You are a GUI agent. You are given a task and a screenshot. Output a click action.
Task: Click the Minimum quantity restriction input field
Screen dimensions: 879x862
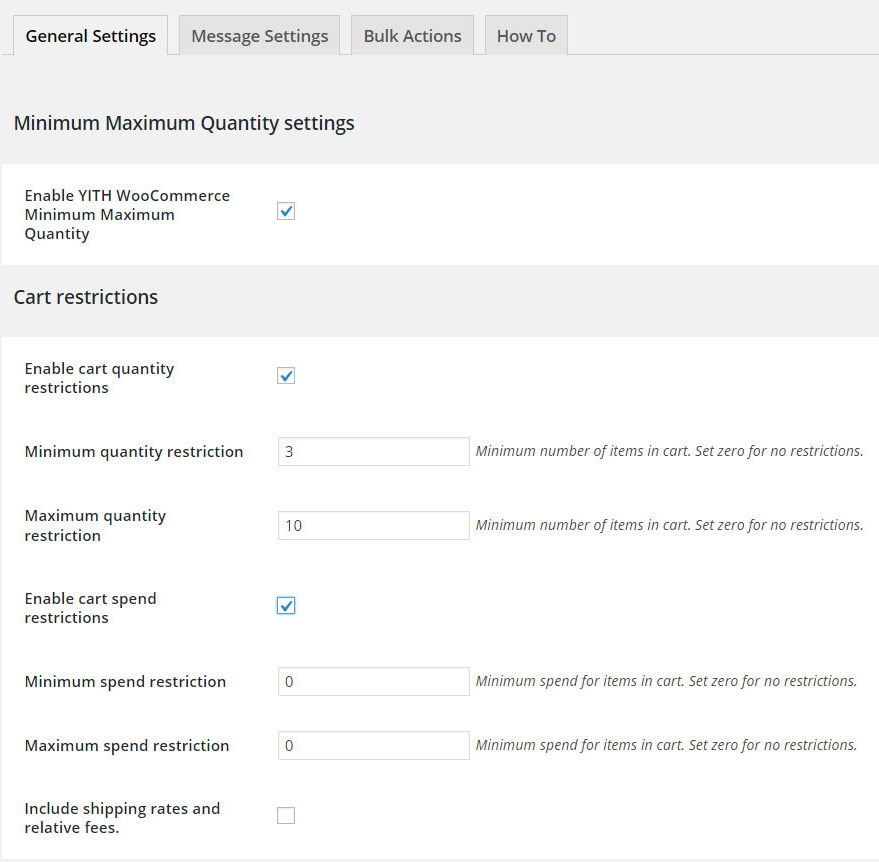click(x=373, y=452)
